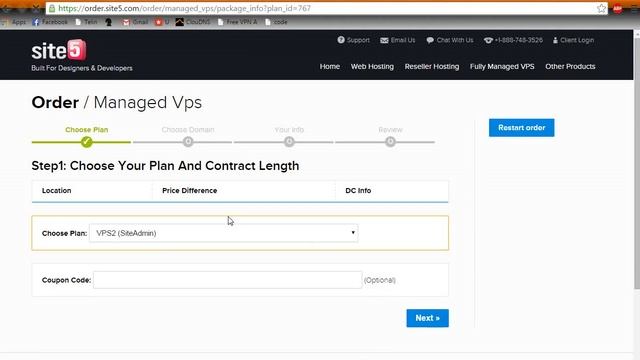This screenshot has width=640, height=360.
Task: Click the telephone icon in header
Action: [x=488, y=40]
